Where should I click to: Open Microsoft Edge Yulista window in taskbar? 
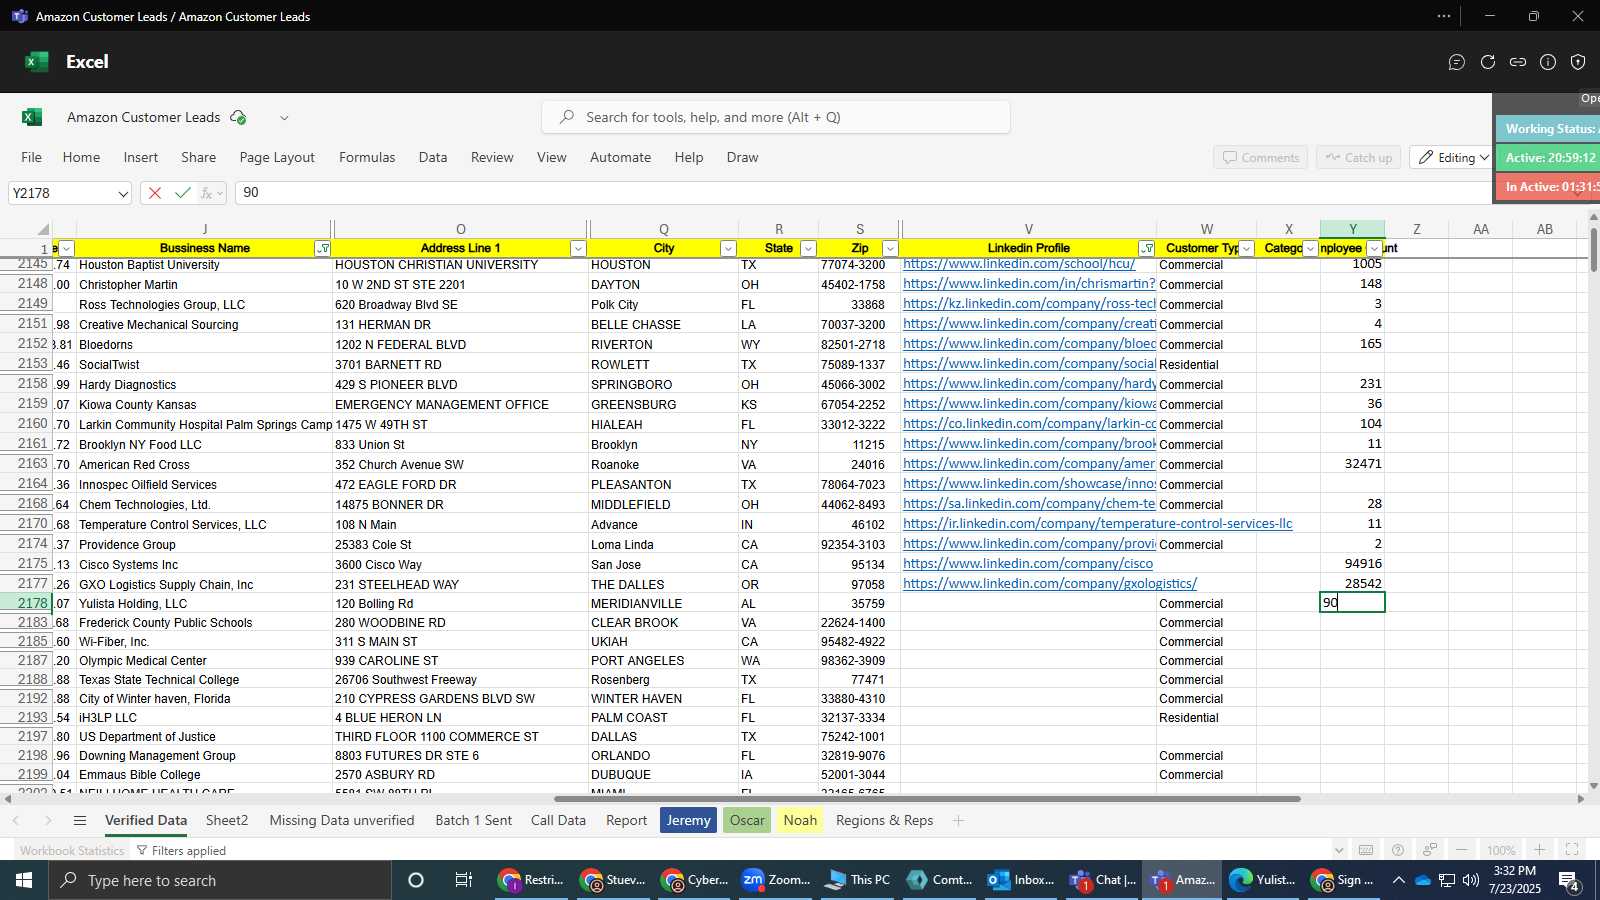click(x=1264, y=880)
